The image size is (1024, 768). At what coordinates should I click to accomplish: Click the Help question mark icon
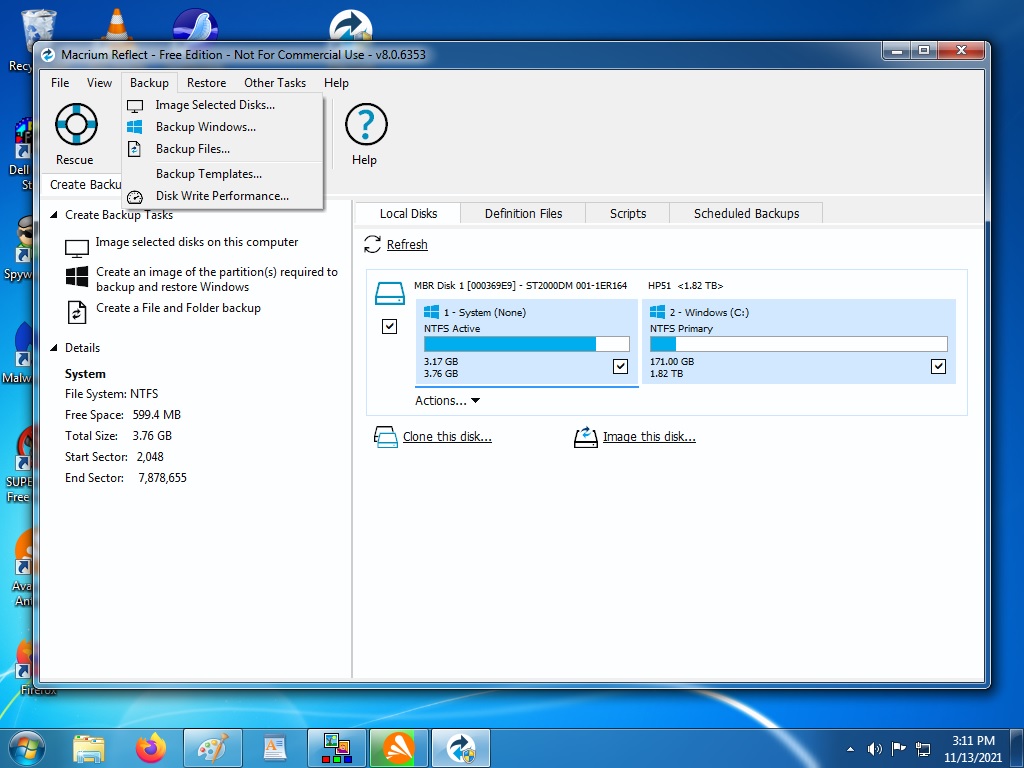[x=366, y=124]
